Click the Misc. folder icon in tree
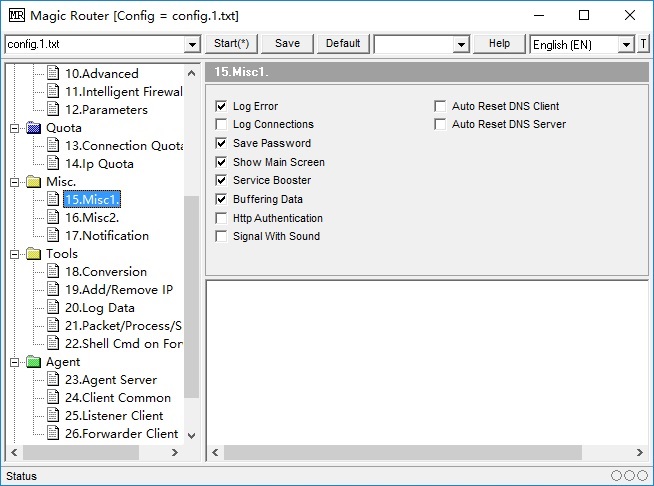 point(34,182)
